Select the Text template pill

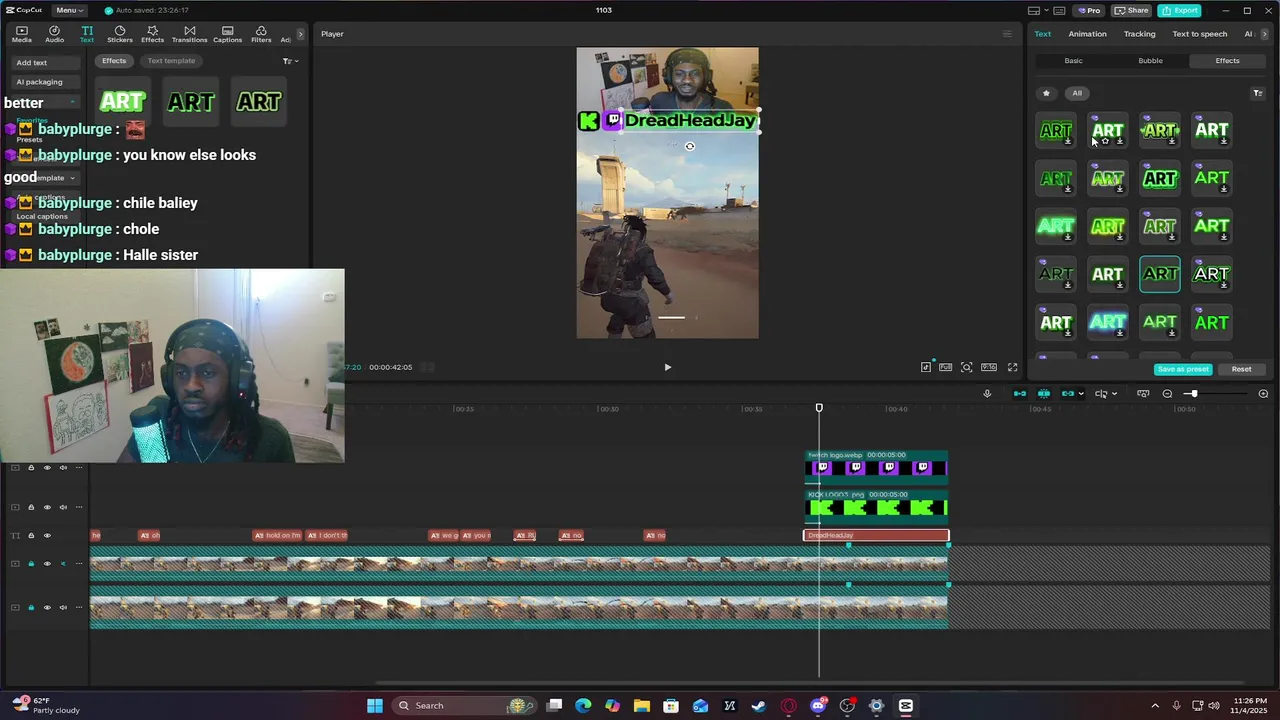click(171, 61)
